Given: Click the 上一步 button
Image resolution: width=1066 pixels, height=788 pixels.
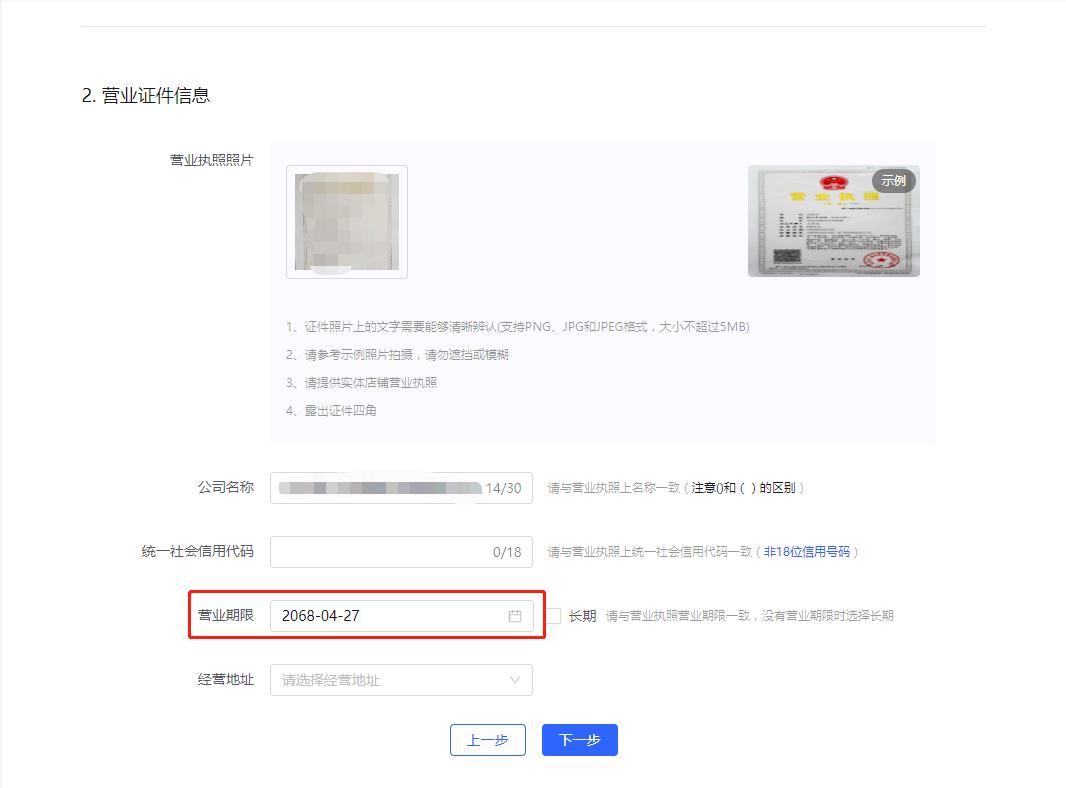Looking at the screenshot, I should tap(487, 740).
